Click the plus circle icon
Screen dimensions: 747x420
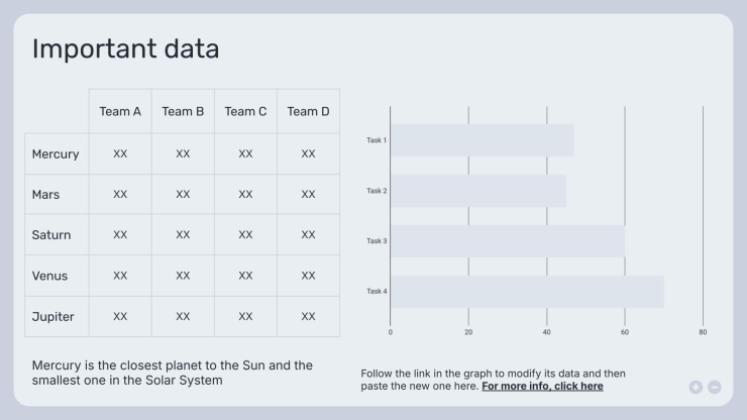point(696,387)
